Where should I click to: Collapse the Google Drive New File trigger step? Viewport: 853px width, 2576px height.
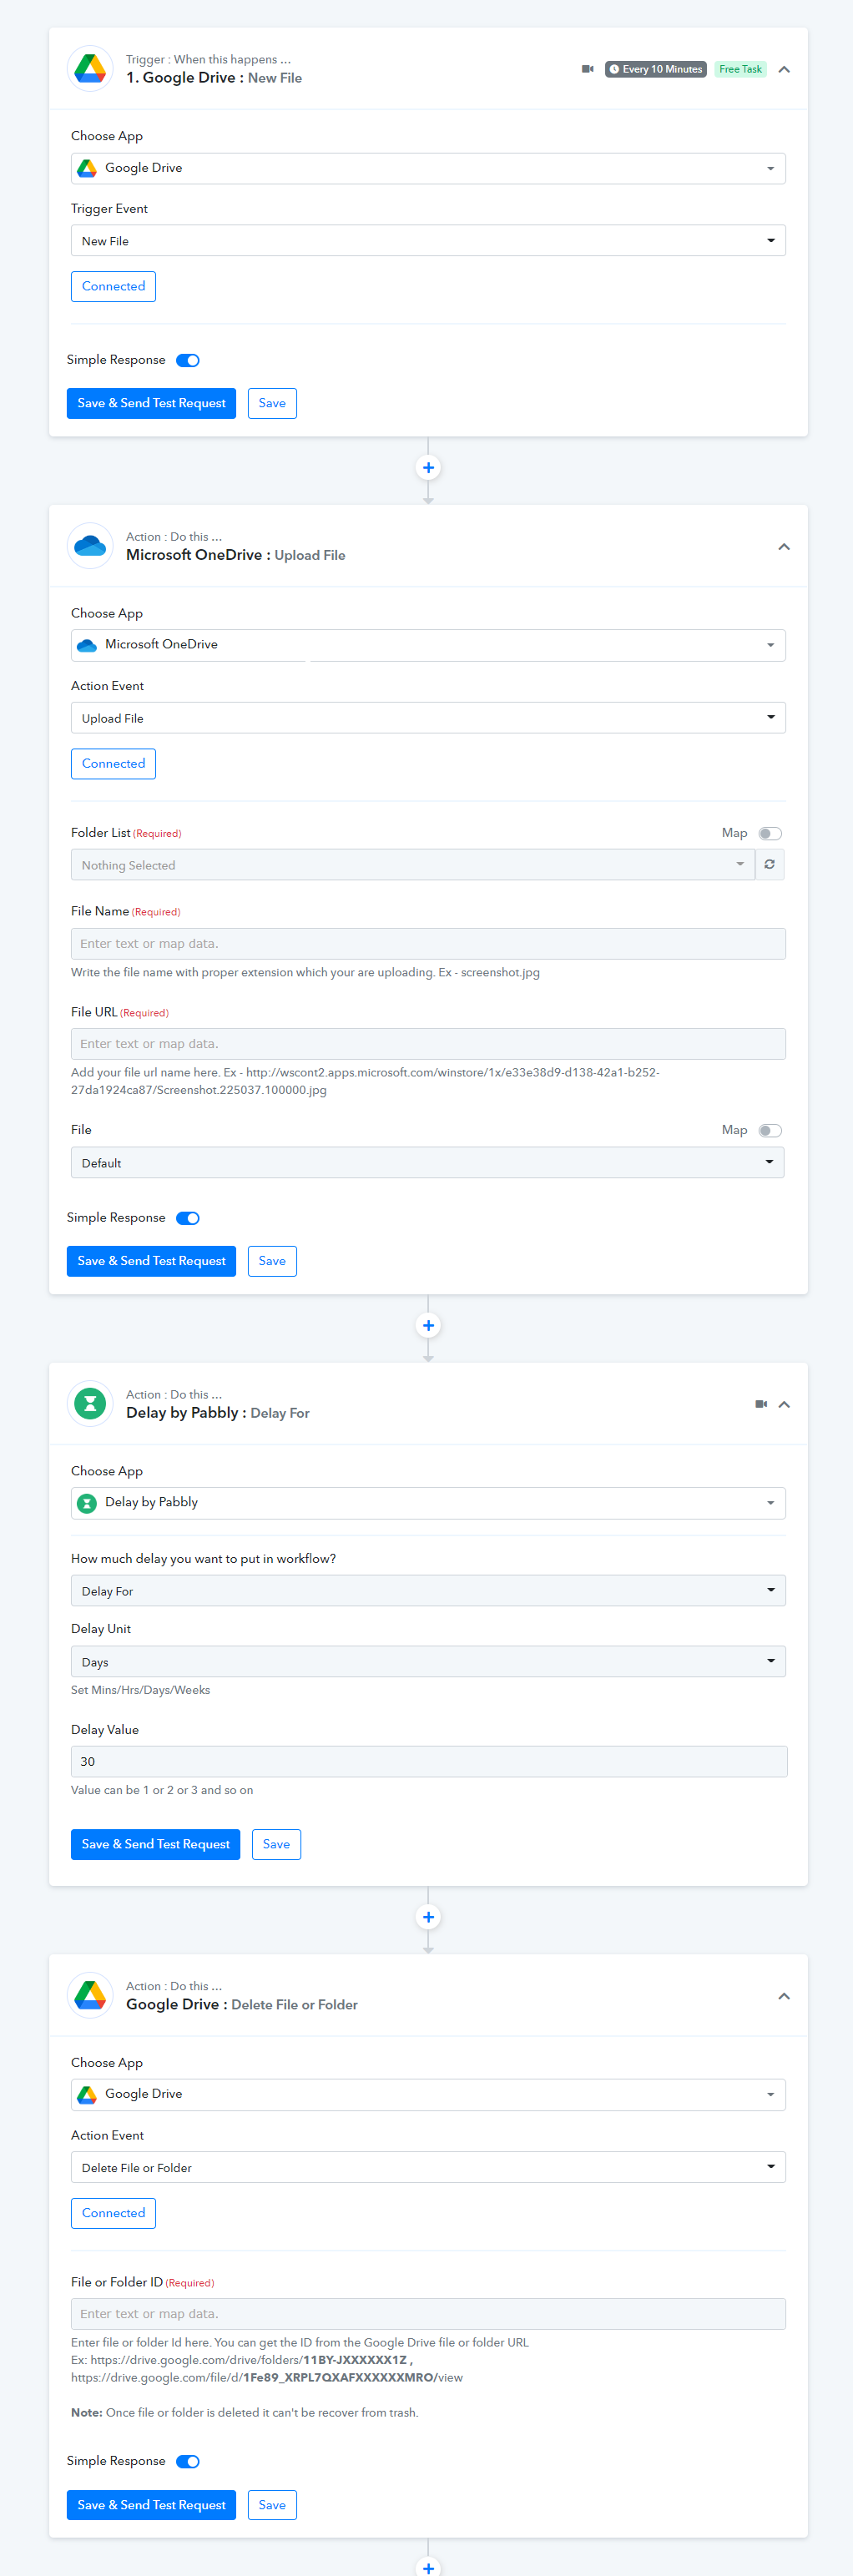pyautogui.click(x=784, y=69)
